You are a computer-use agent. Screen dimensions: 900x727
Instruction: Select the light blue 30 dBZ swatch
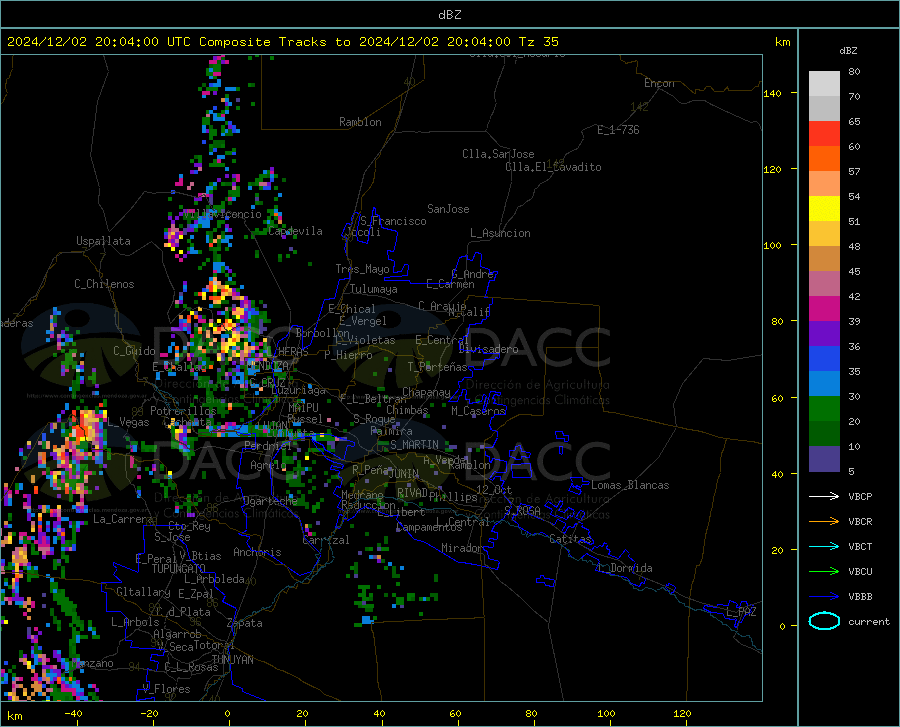tap(824, 384)
